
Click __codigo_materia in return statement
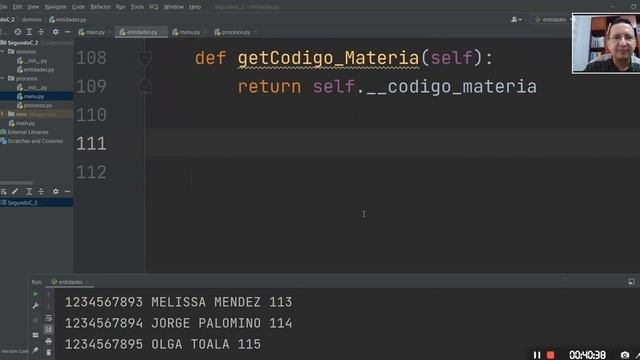pos(451,87)
